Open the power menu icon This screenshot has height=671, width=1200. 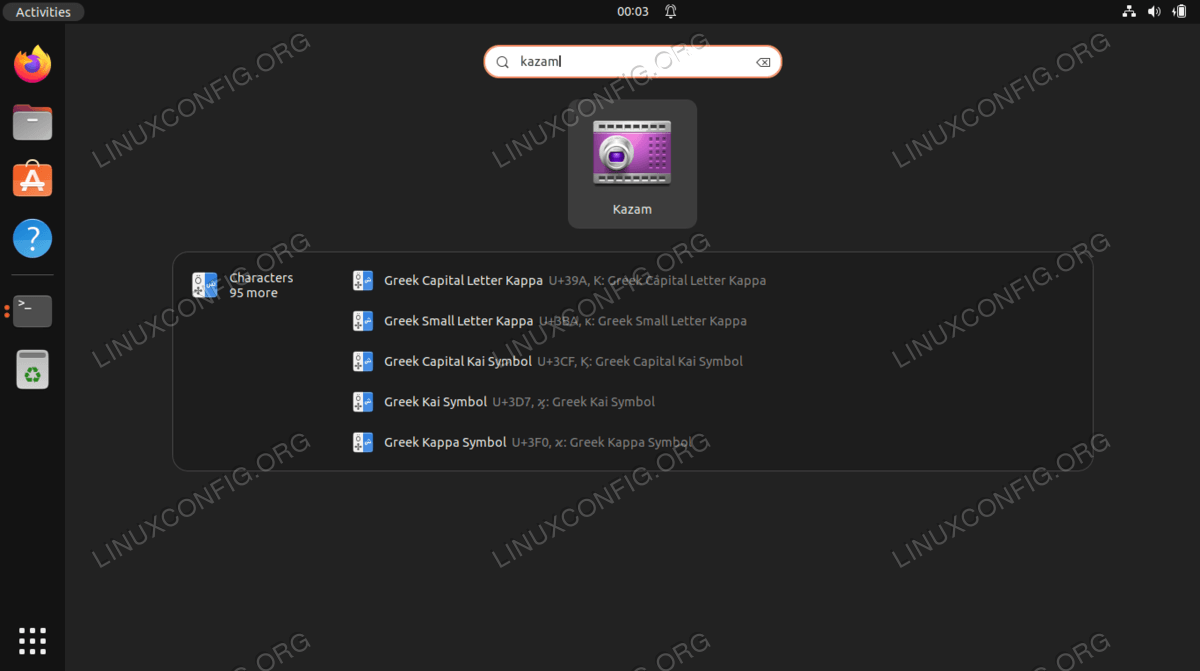pos(1180,12)
